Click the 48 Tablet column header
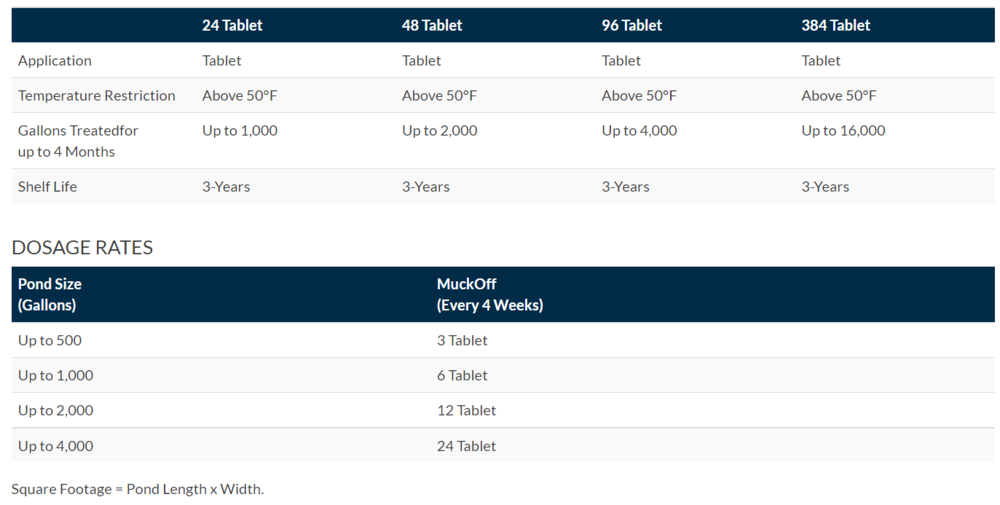This screenshot has width=1000, height=505. (432, 26)
